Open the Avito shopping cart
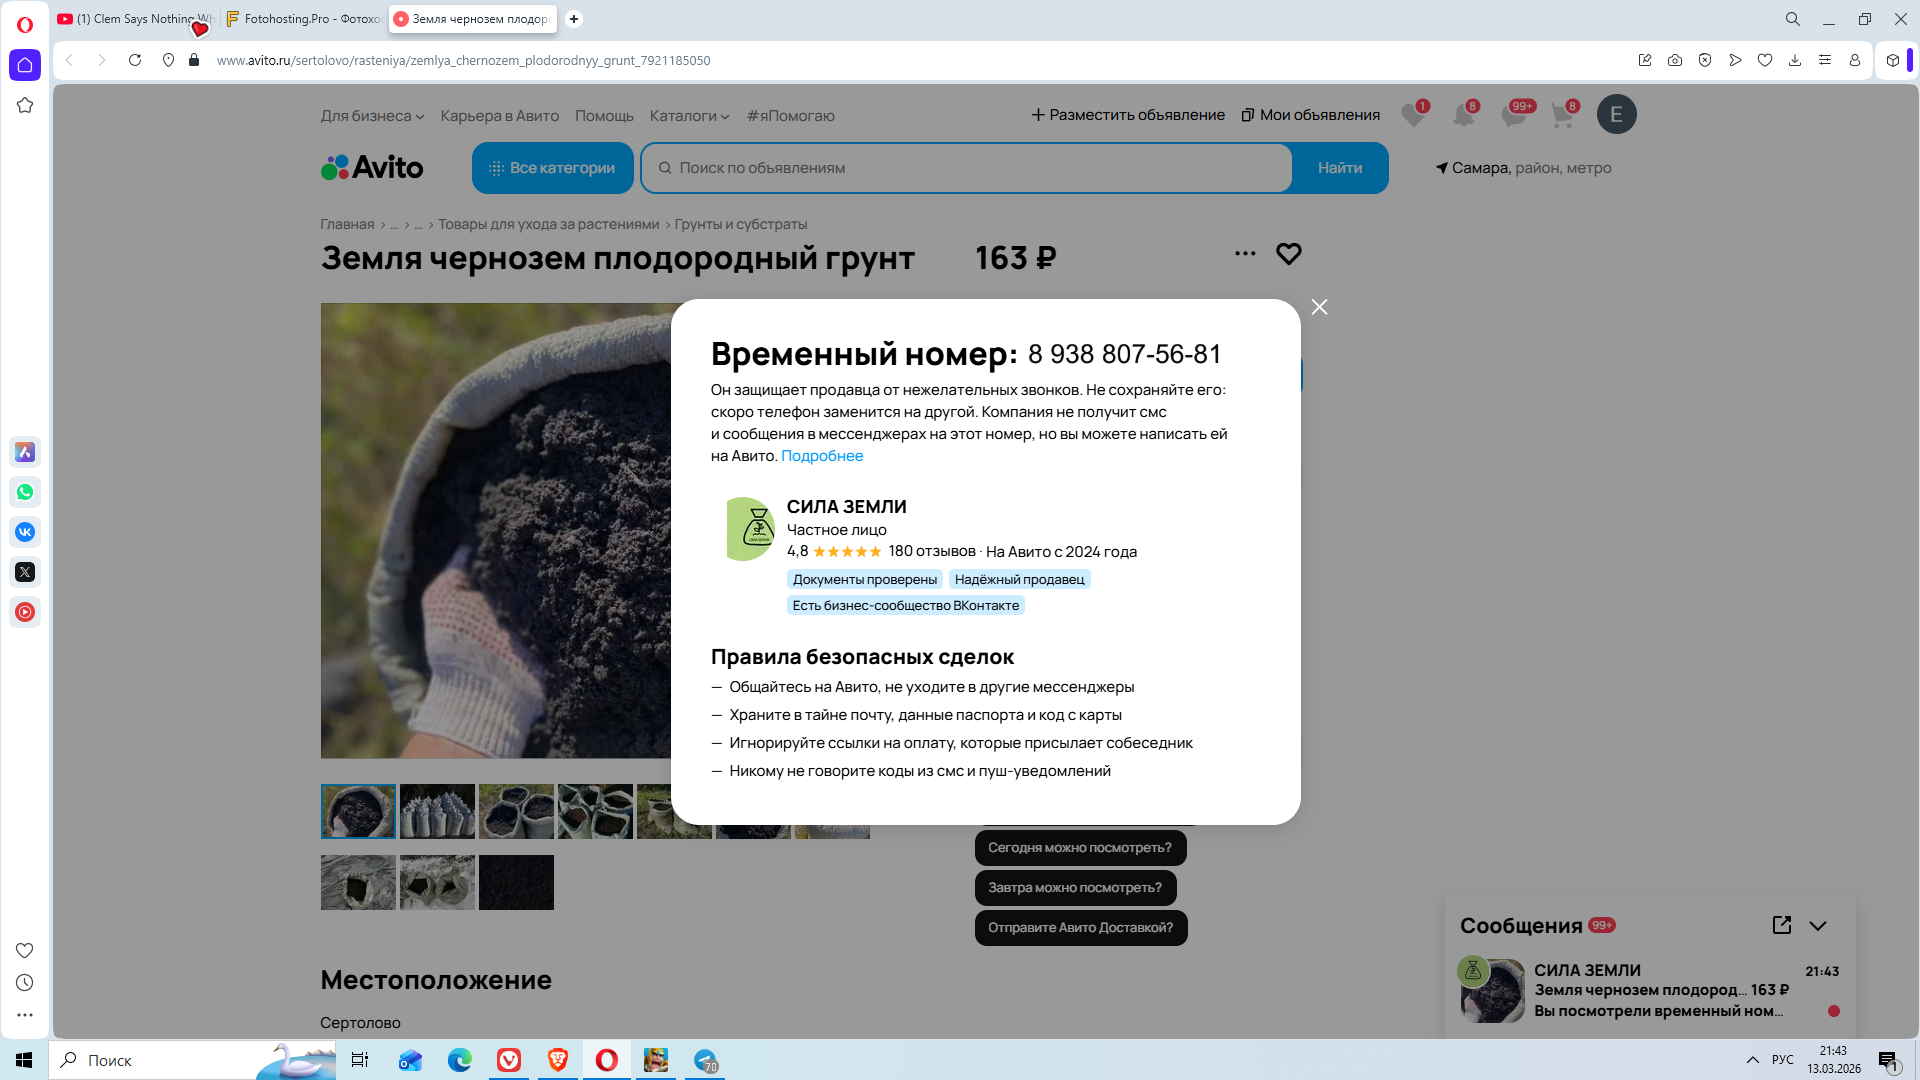 point(1562,115)
